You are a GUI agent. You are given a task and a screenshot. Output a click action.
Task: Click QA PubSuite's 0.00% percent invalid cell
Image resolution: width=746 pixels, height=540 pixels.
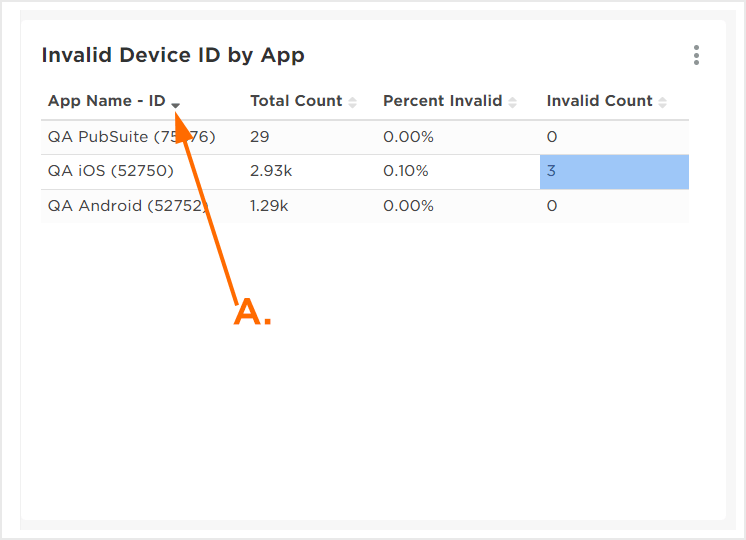point(408,137)
